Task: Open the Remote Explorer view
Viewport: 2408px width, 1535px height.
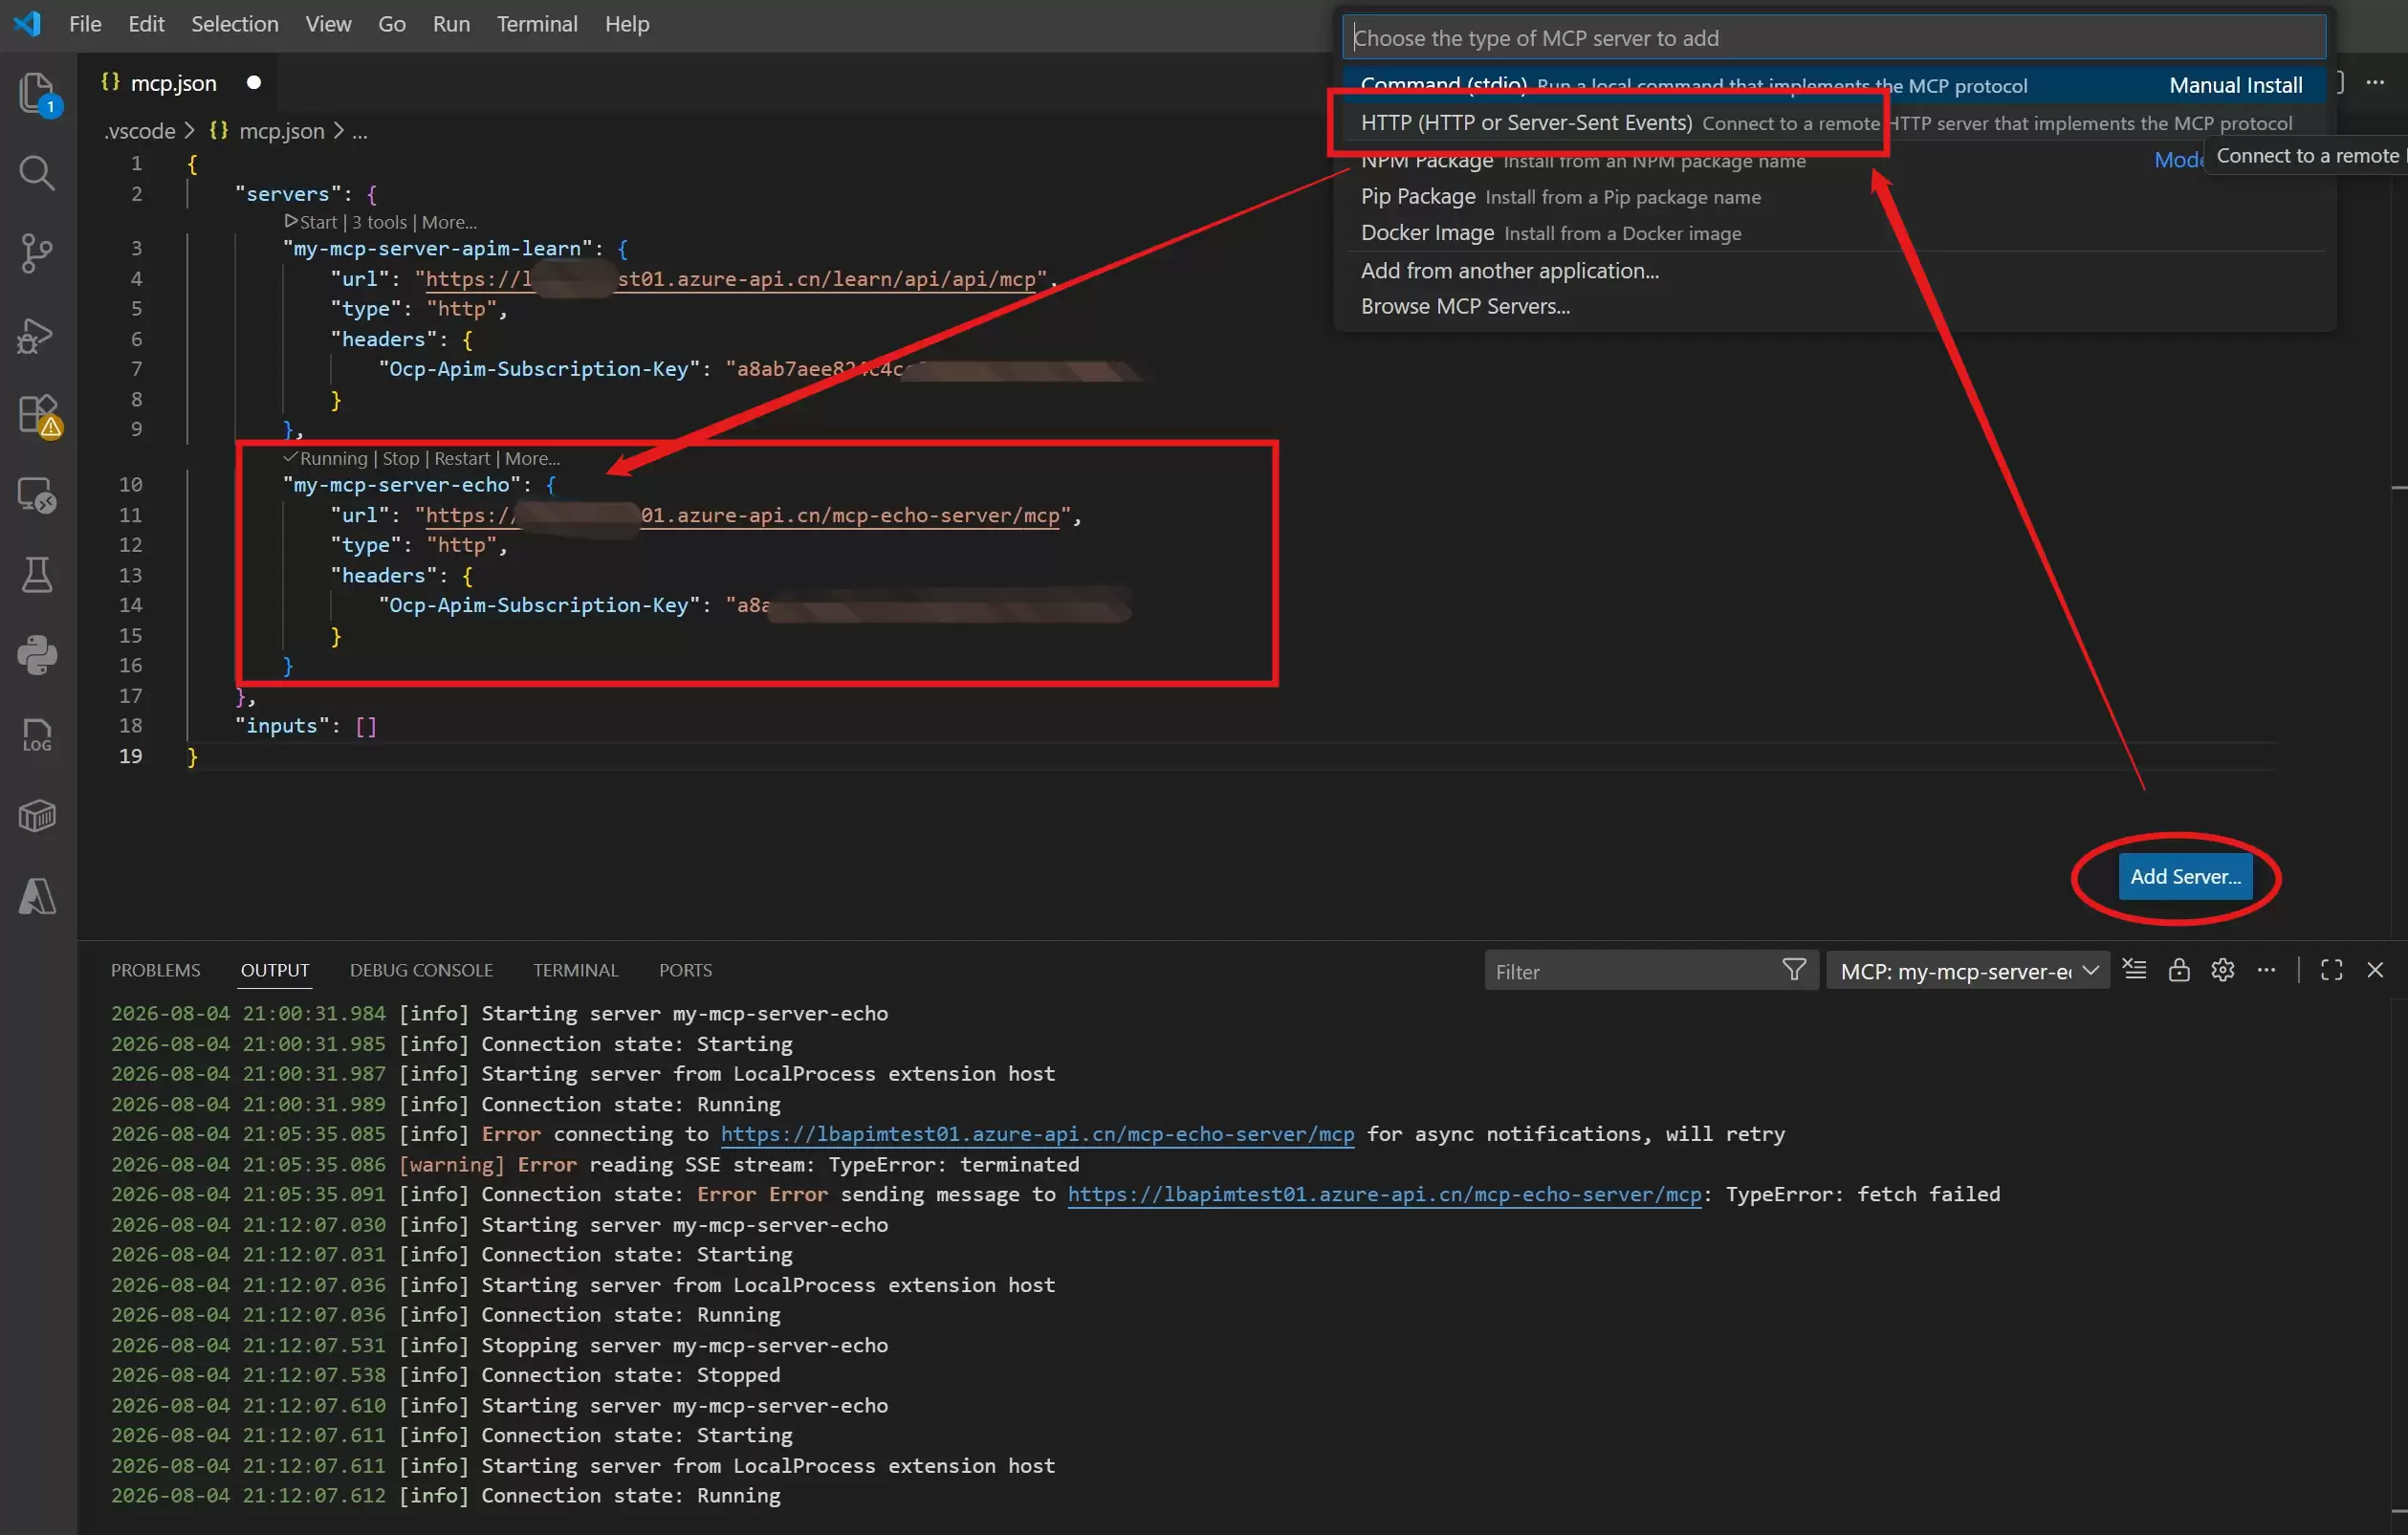Action: (37, 495)
